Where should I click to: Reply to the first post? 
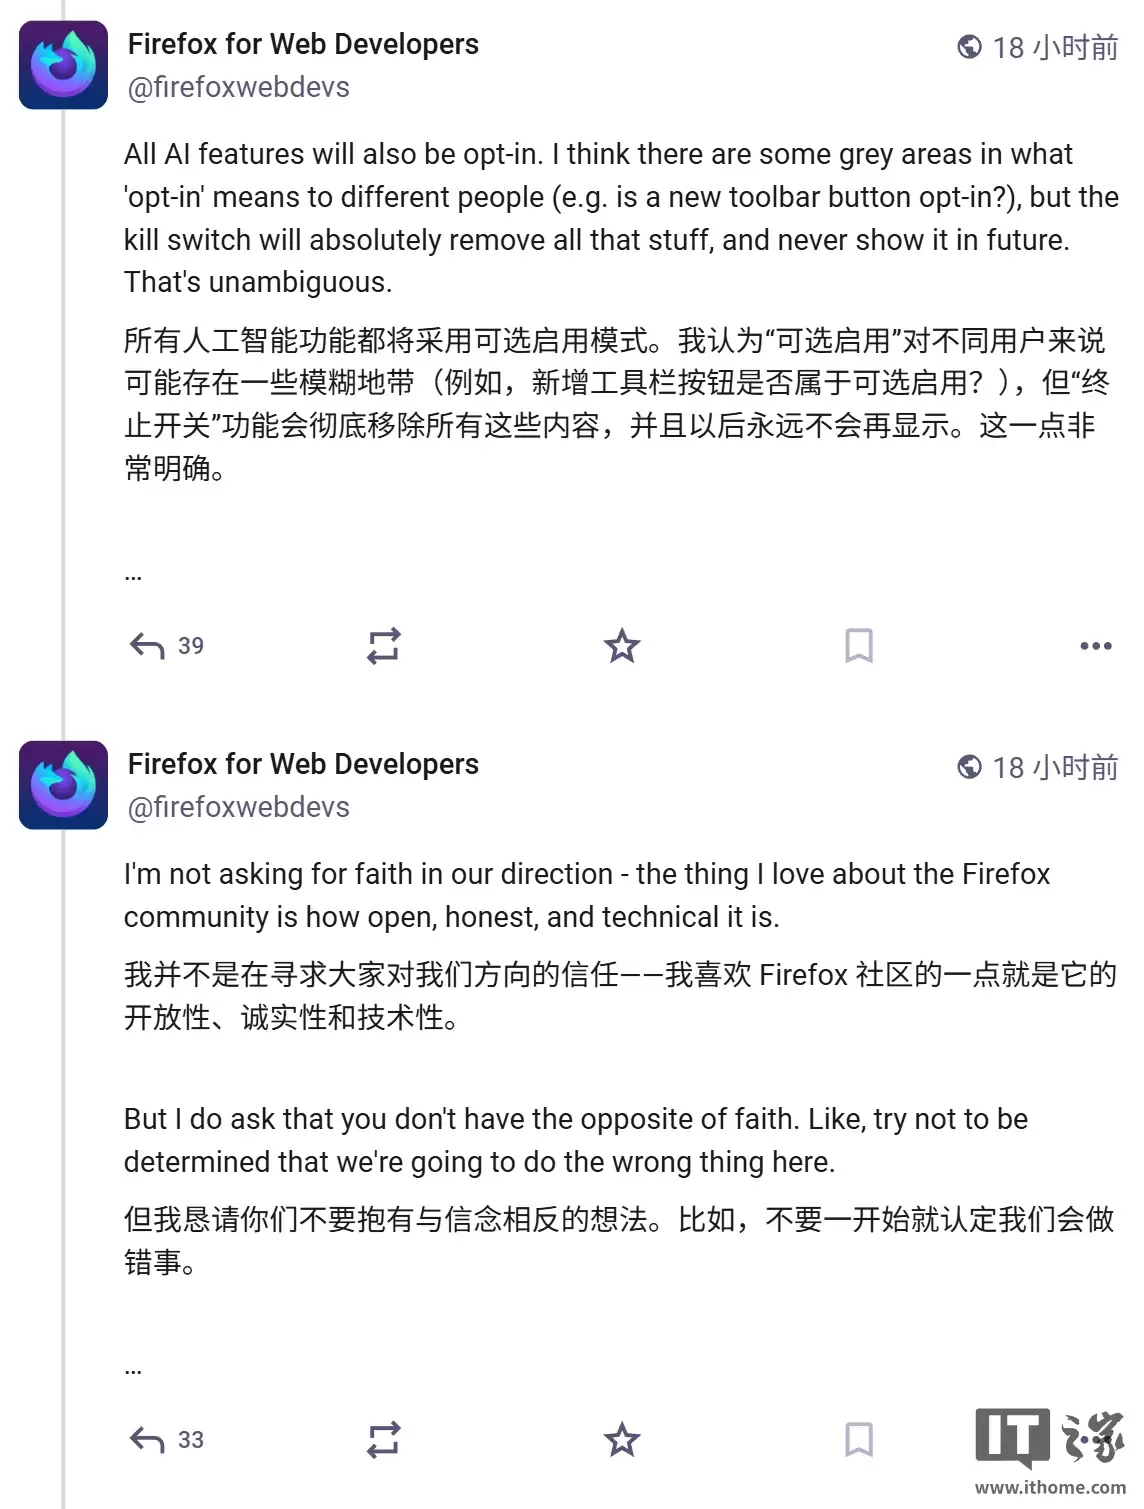pyautogui.click(x=146, y=645)
